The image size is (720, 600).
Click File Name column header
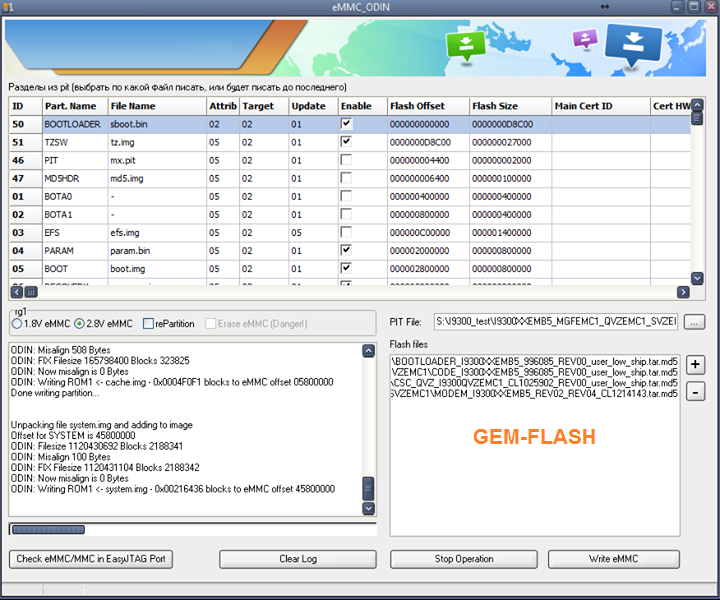(157, 106)
